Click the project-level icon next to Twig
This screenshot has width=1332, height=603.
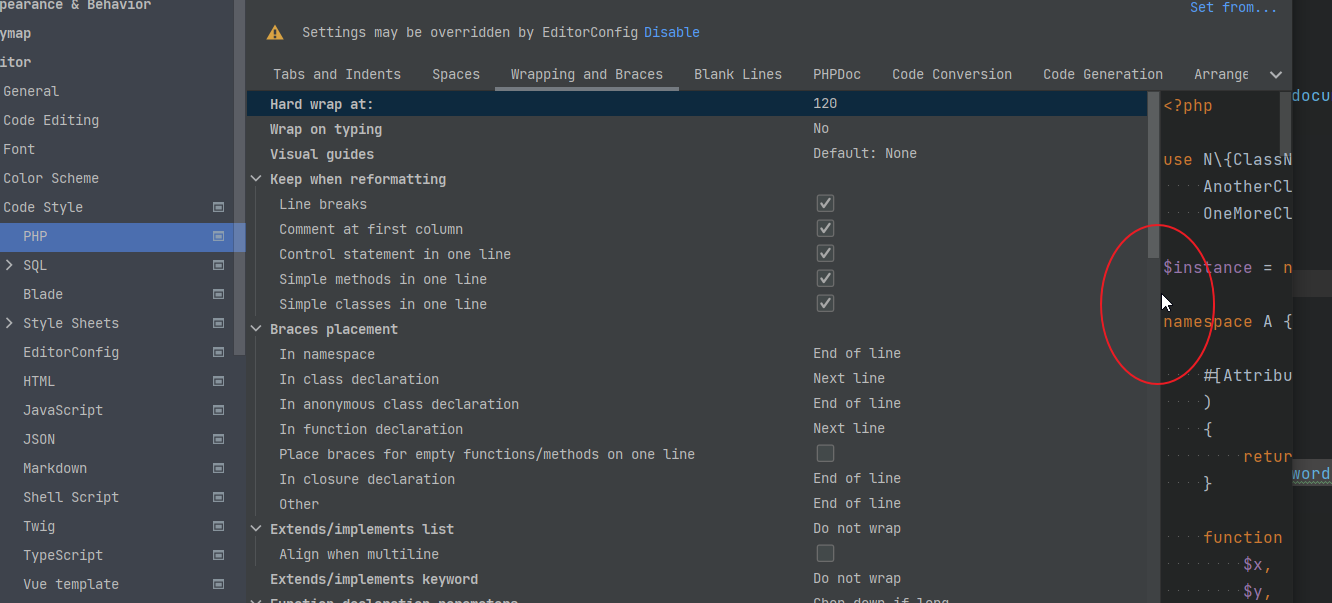point(218,526)
